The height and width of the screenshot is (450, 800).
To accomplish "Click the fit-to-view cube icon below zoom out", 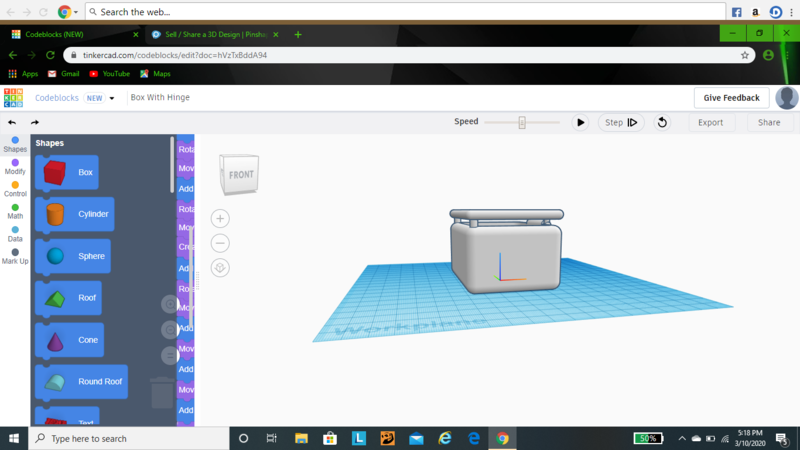I will tap(221, 267).
